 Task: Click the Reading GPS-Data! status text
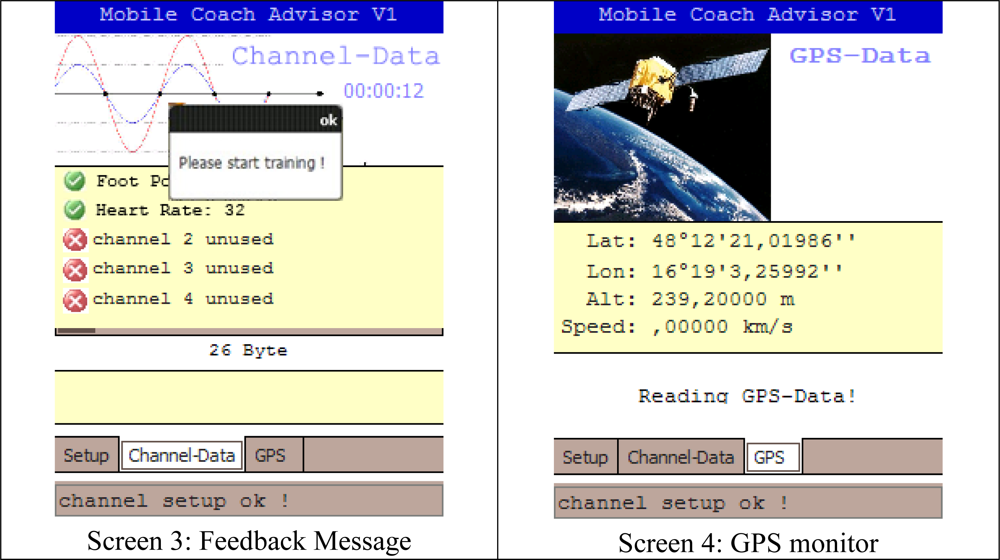coord(747,396)
